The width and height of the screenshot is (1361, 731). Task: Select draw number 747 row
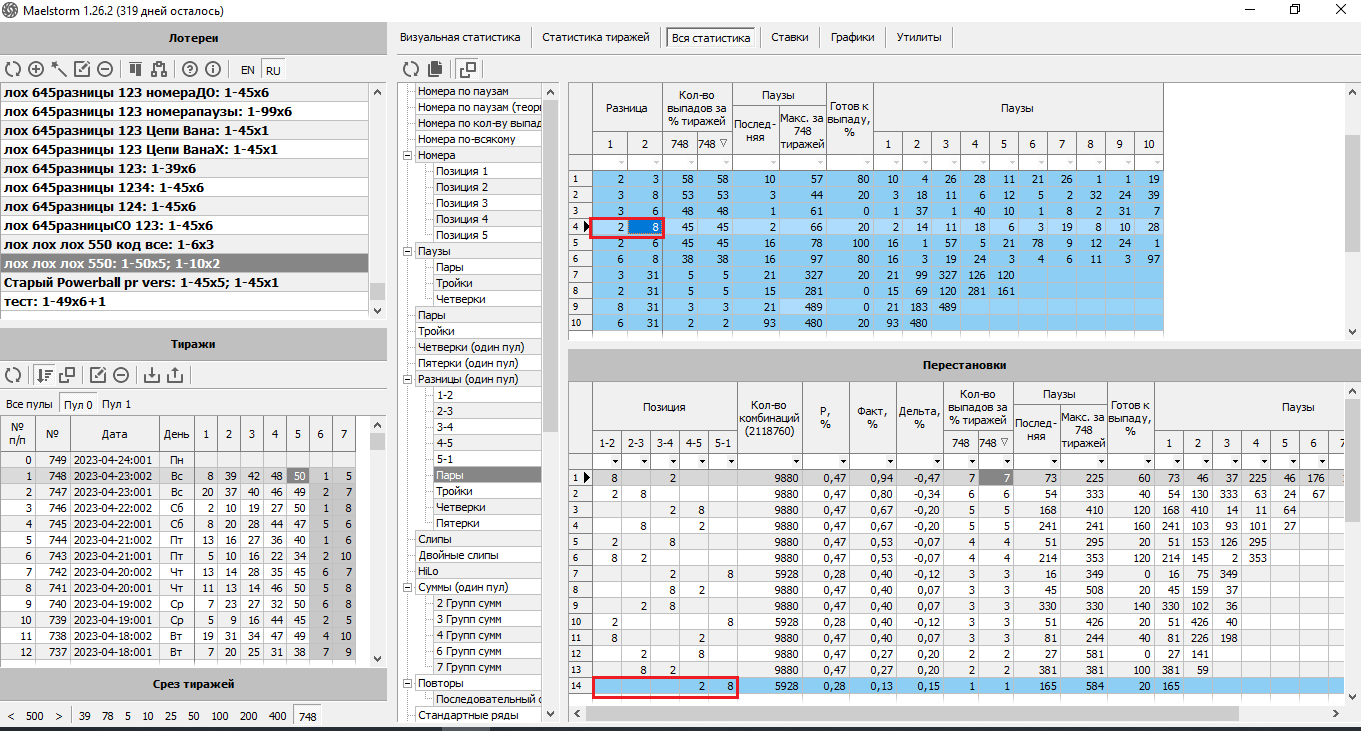(x=185, y=492)
